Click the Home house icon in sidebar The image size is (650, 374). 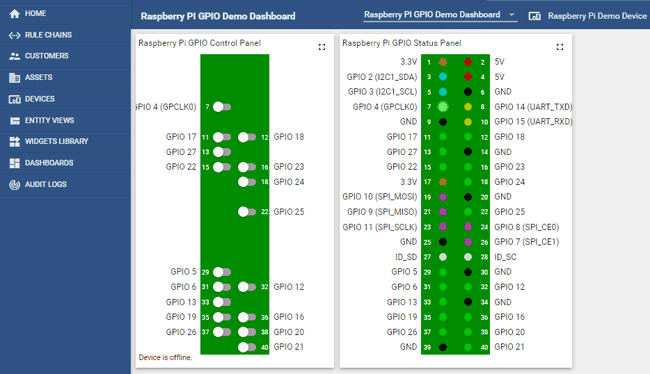(15, 14)
